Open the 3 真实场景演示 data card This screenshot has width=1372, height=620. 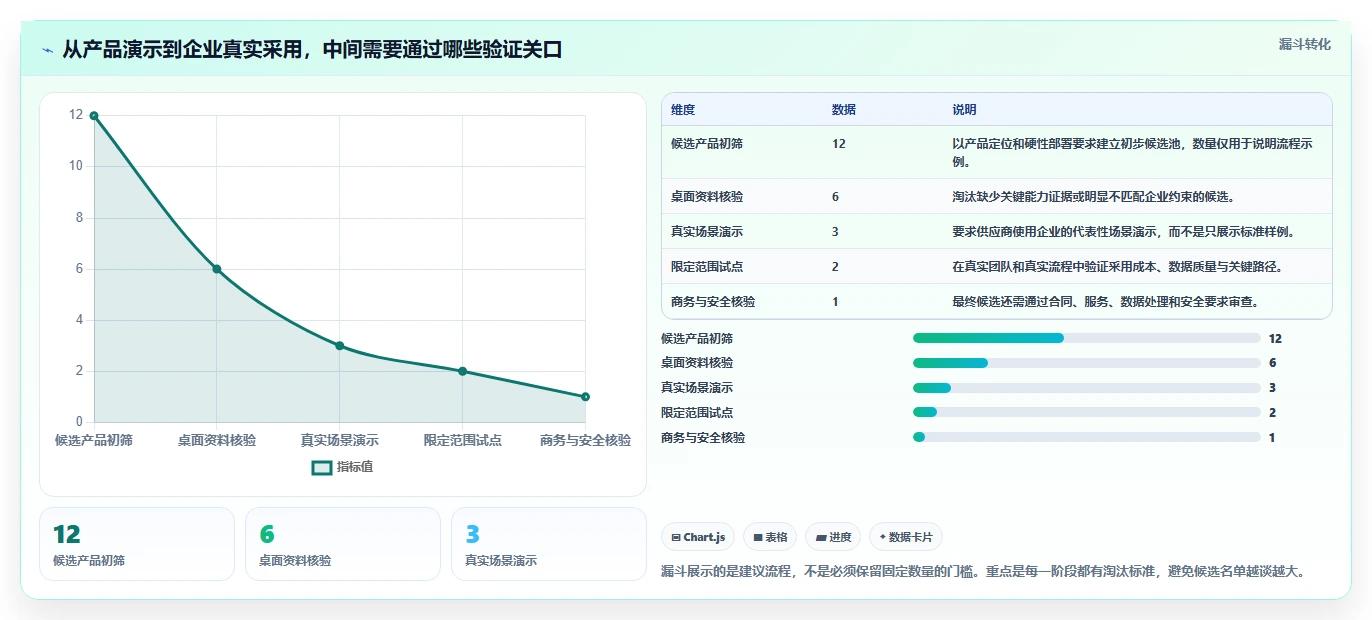pyautogui.click(x=549, y=544)
